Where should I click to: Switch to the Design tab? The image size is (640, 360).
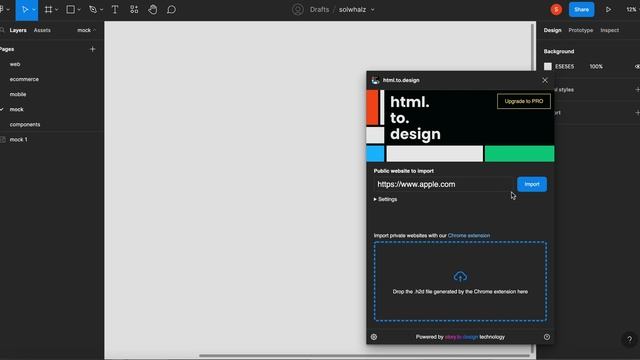click(x=552, y=30)
